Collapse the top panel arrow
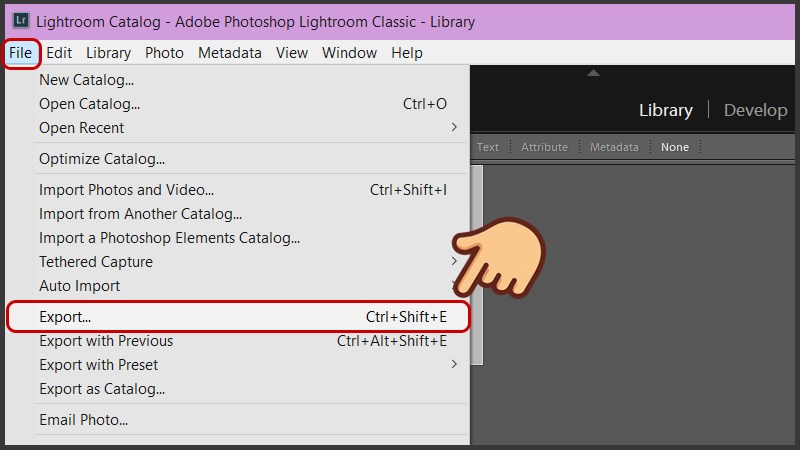 tap(593, 73)
